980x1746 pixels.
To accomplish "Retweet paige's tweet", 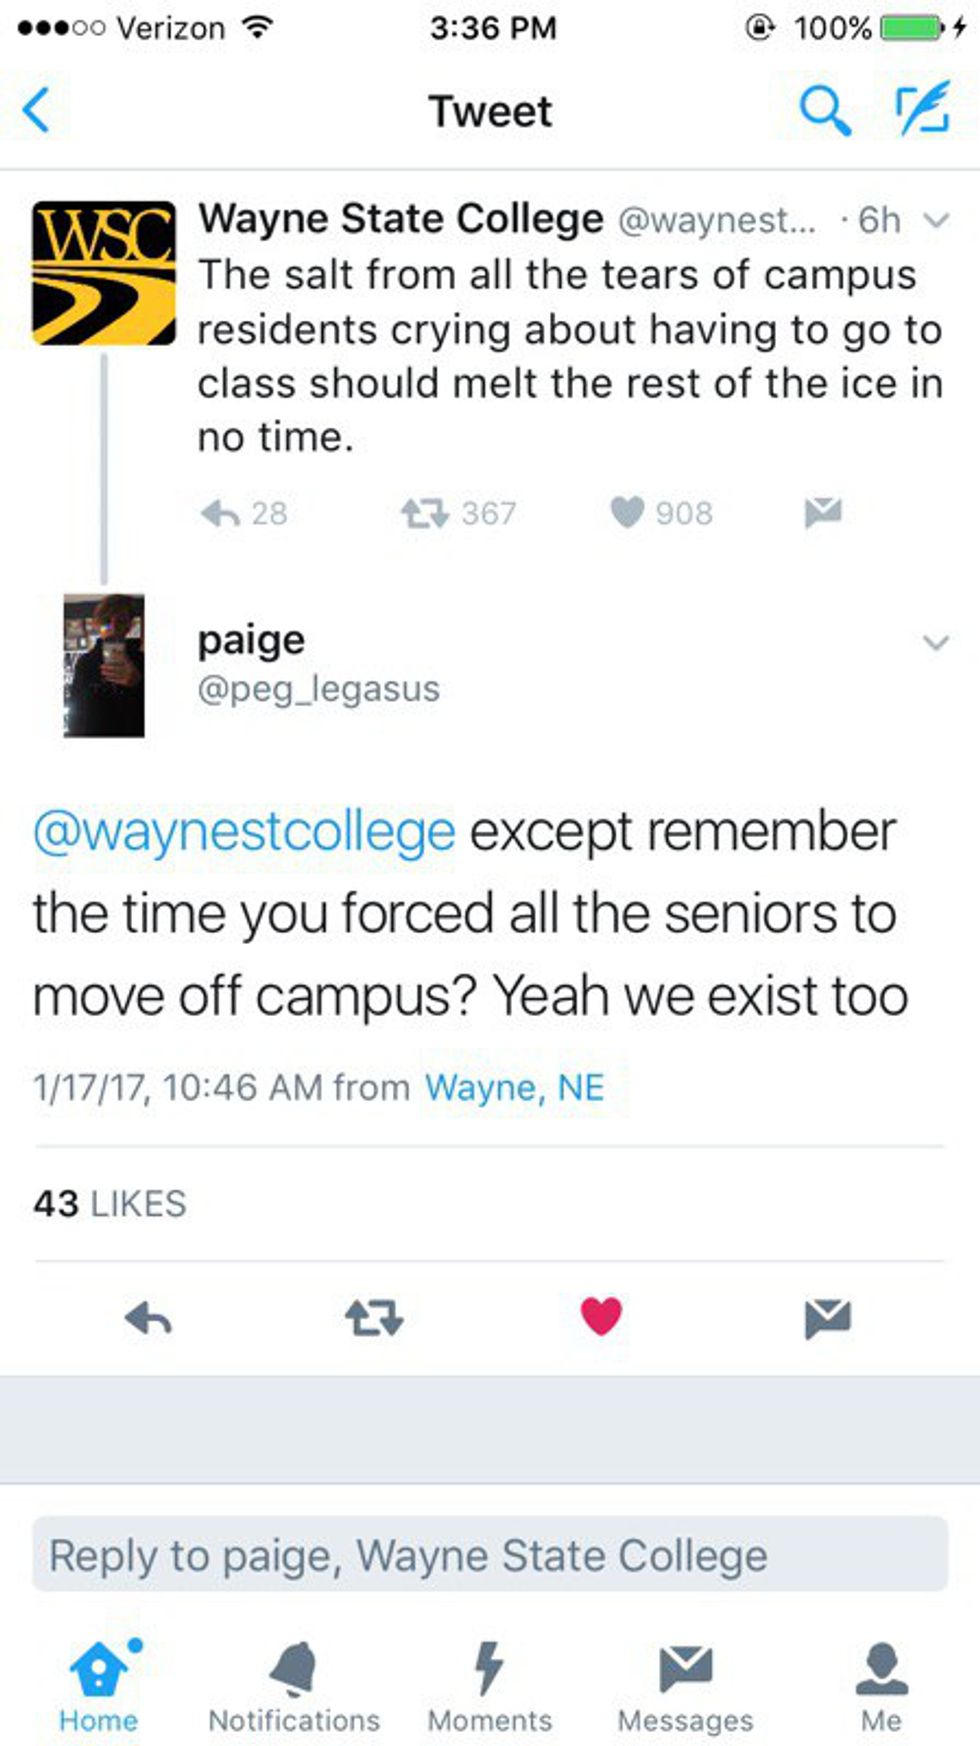I will [374, 1318].
